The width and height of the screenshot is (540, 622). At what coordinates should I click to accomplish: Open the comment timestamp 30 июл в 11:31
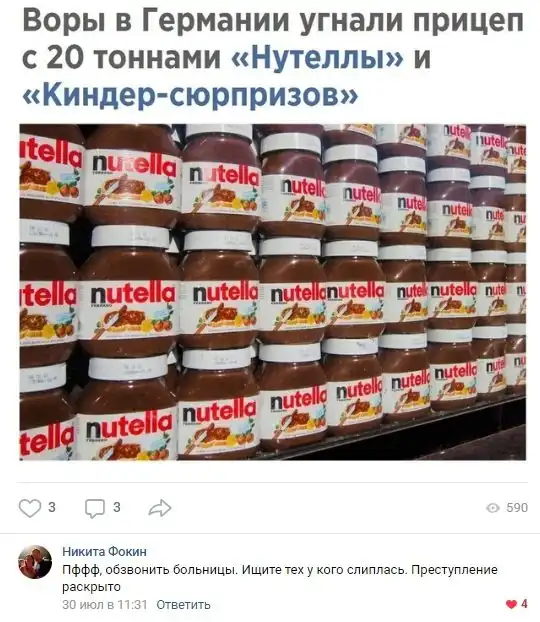105,605
